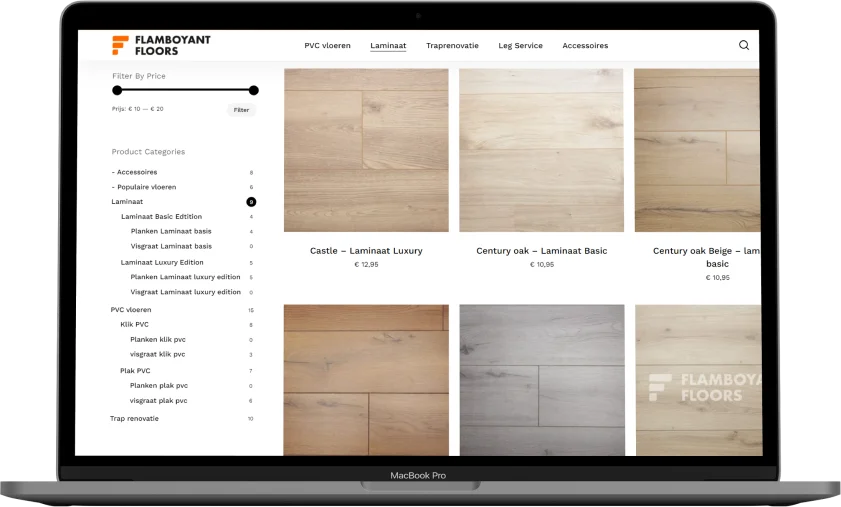This screenshot has width=841, height=507.
Task: Open Laminaat Luxury Edition category
Action: [162, 262]
